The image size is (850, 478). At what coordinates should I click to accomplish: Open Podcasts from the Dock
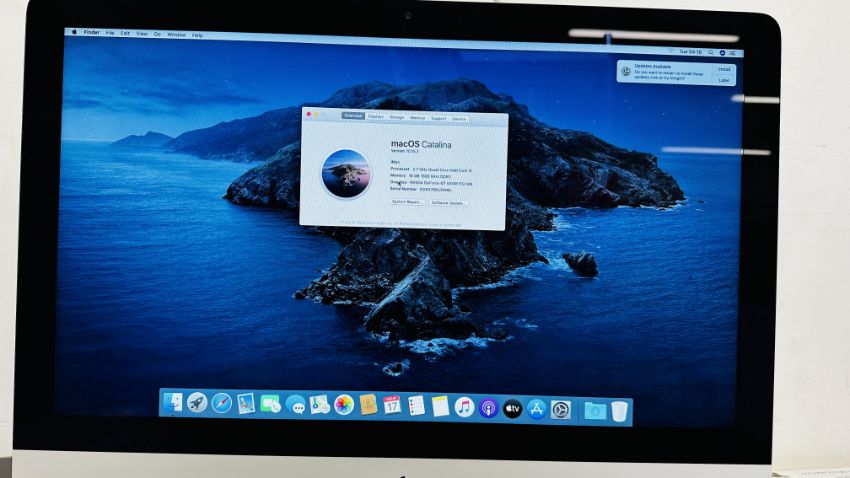click(488, 408)
